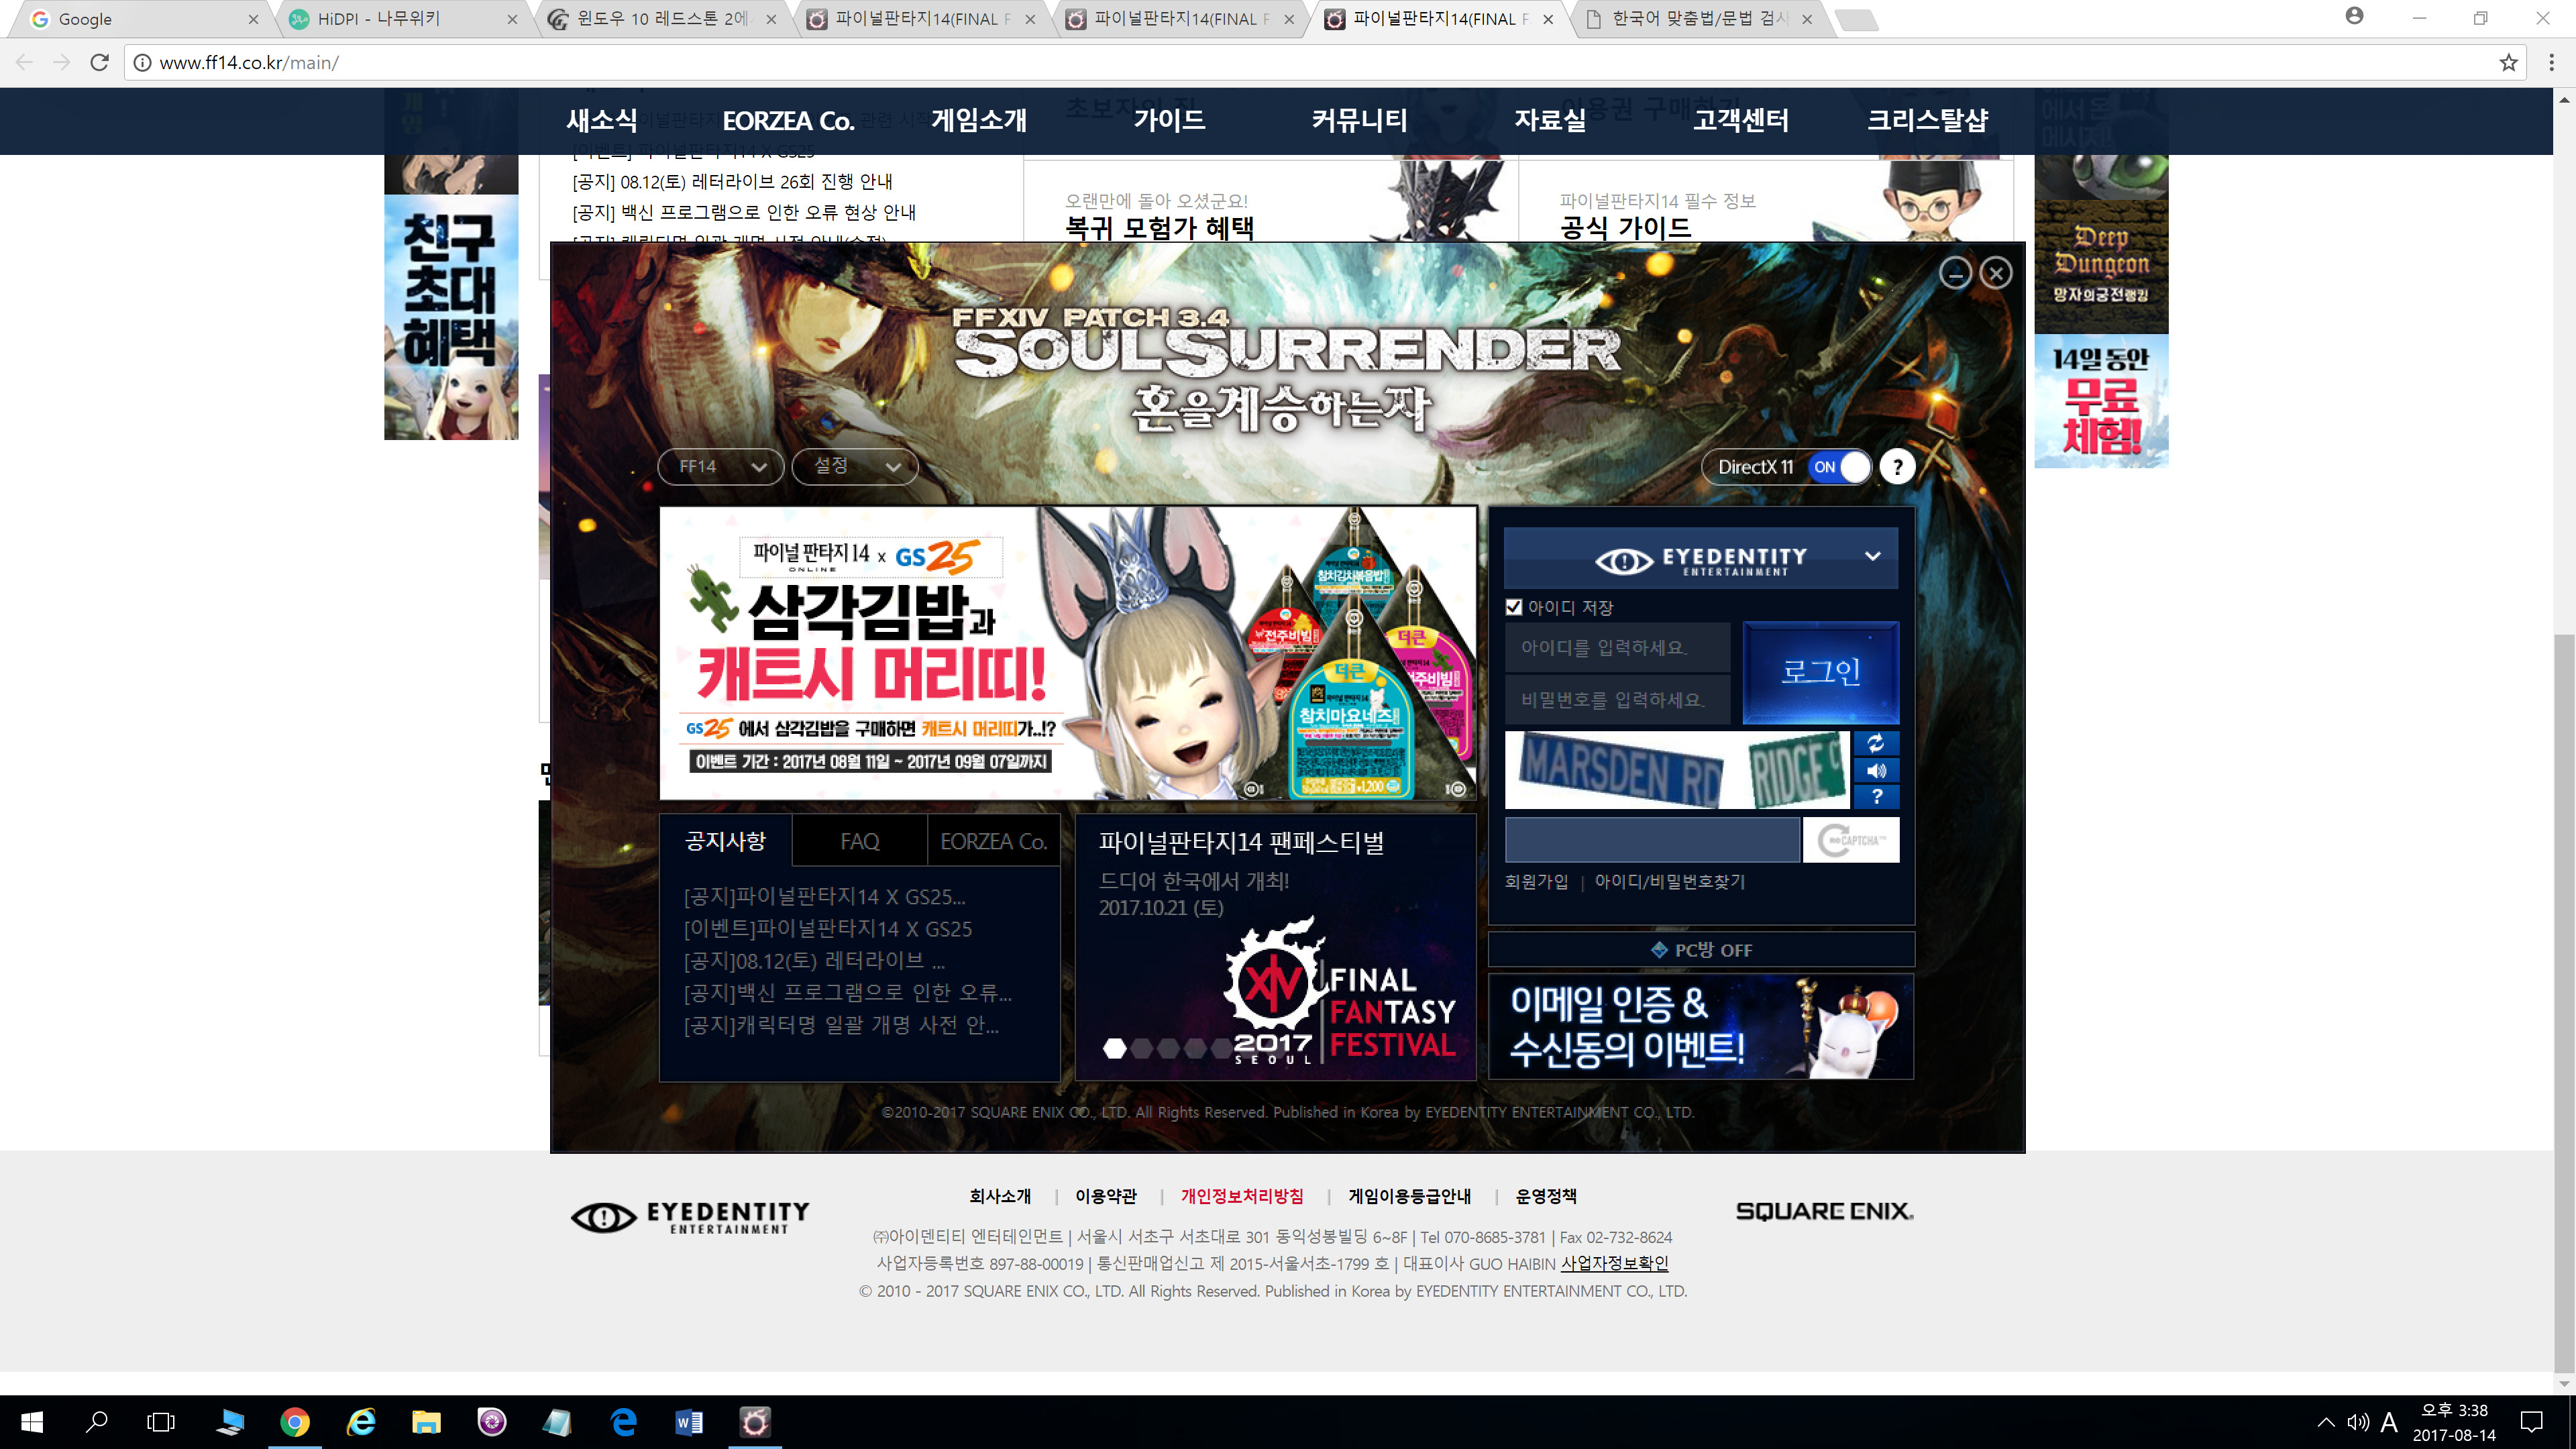This screenshot has height=1449, width=2576.
Task: Open the 자료실 menu
Action: (x=1550, y=121)
